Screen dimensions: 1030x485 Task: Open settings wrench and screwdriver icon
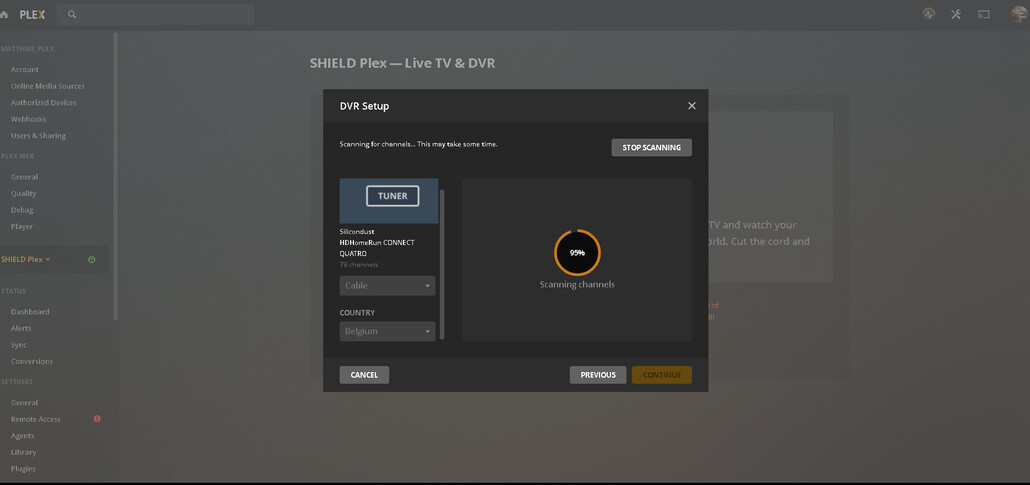tap(956, 14)
